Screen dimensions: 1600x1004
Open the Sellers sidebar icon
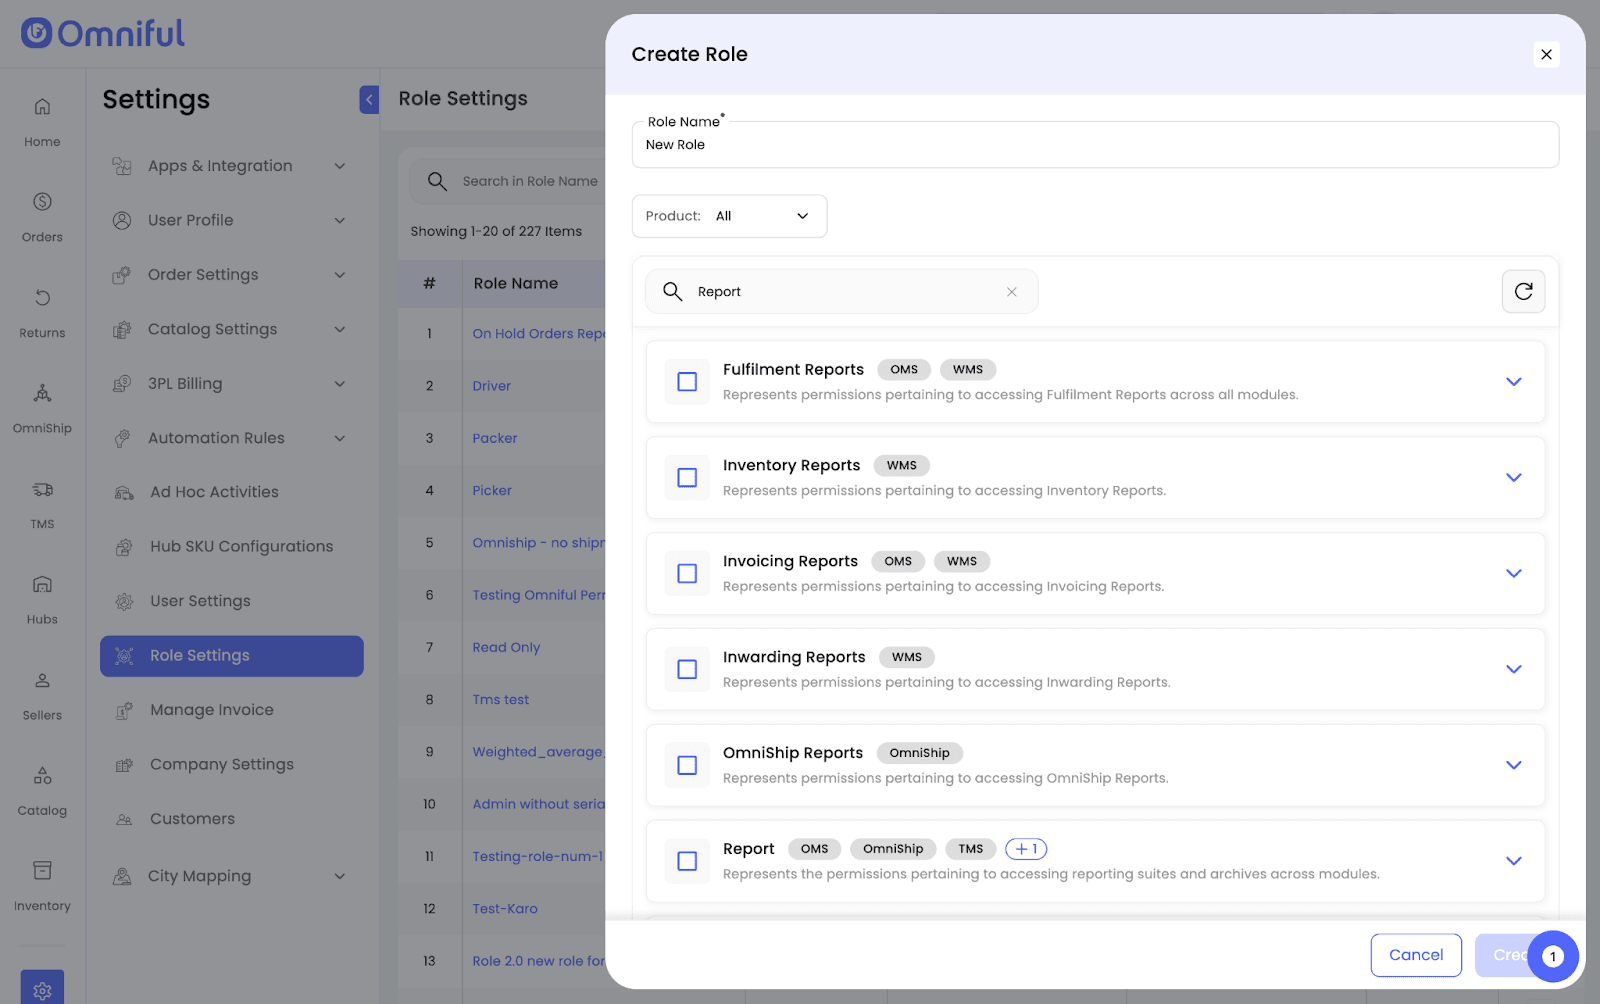tap(42, 693)
